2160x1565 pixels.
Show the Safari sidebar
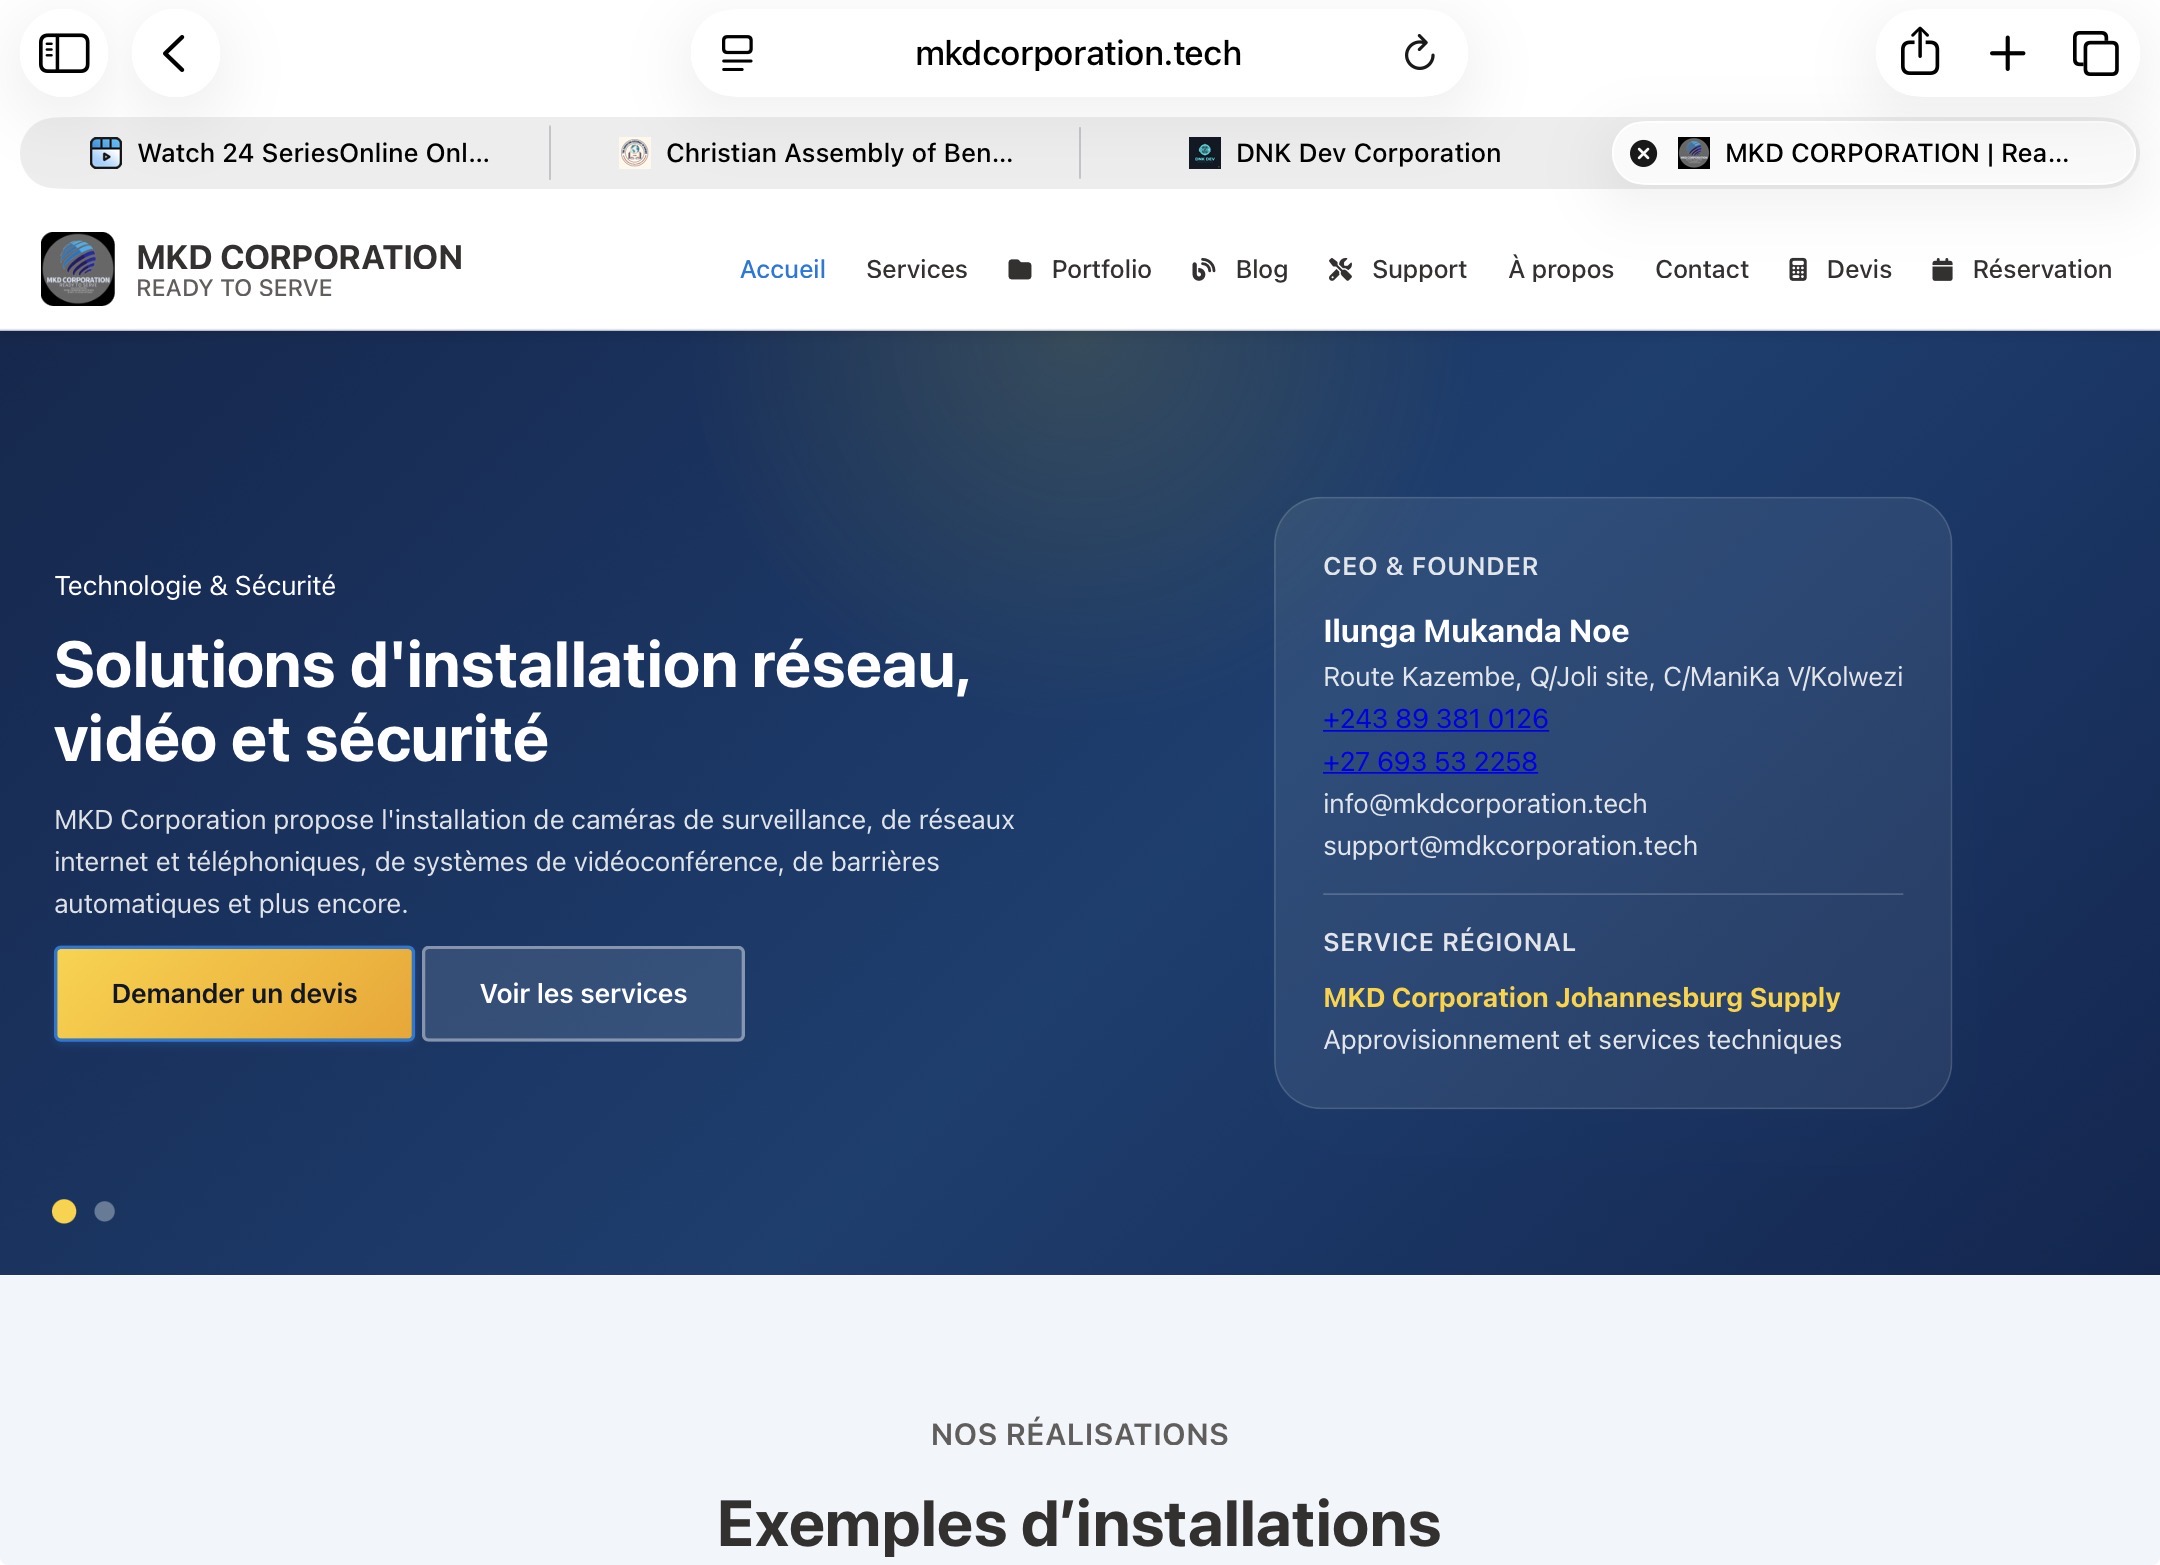[64, 53]
